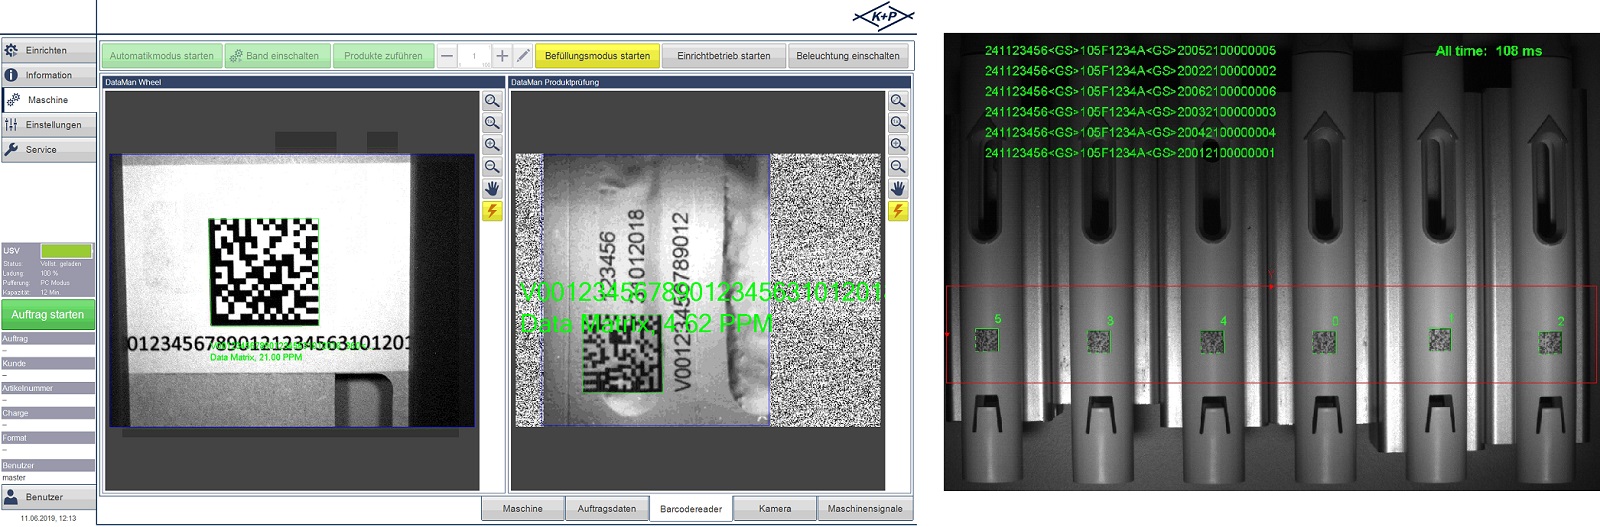Open Einstellungen in the sidebar
Viewport: 1600px width, 527px height.
tap(48, 125)
